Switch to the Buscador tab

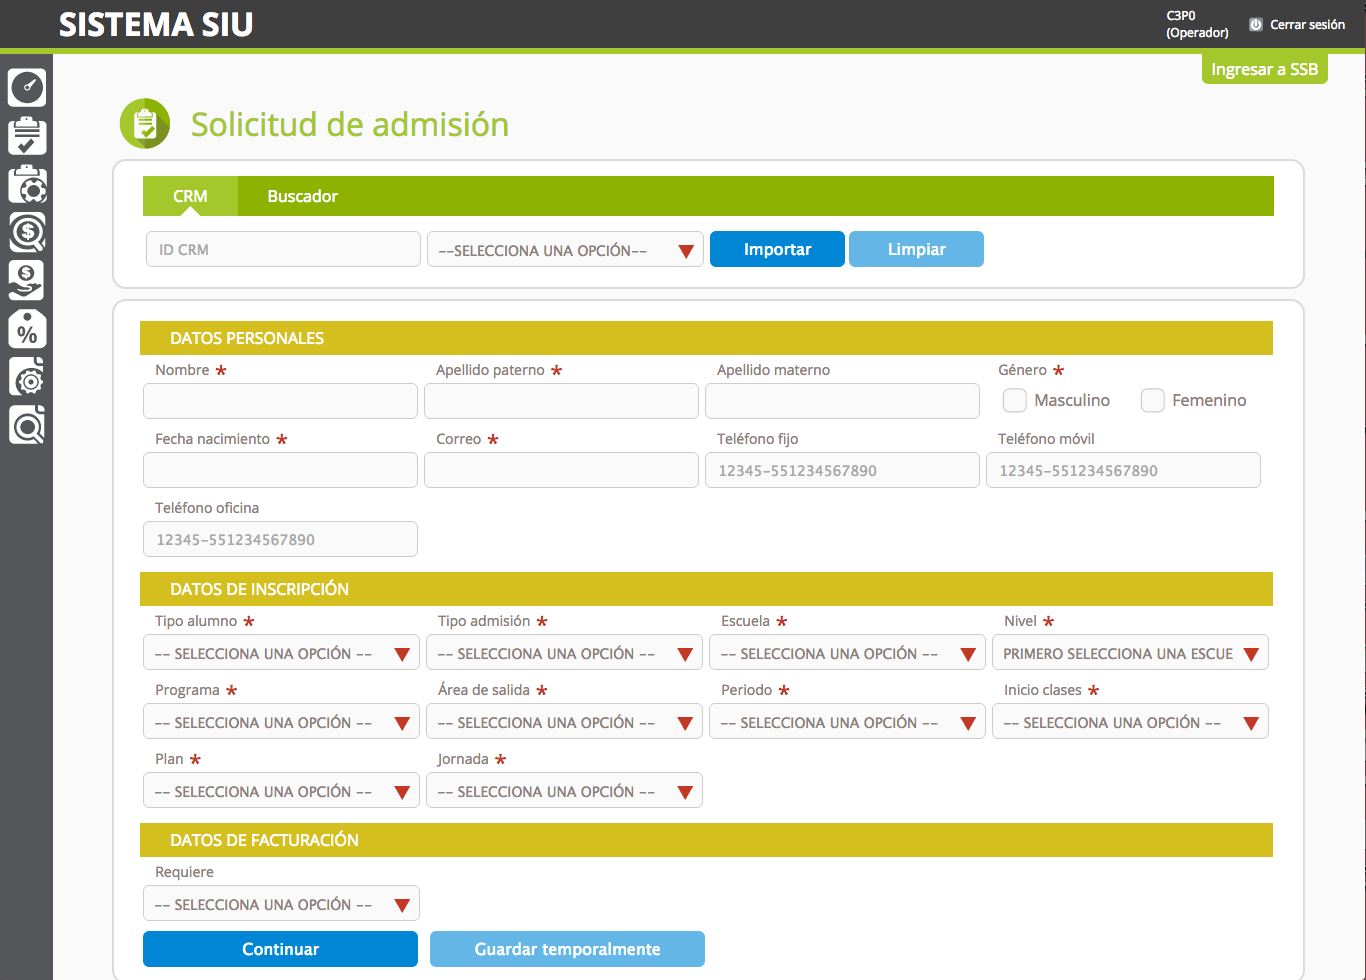pos(302,196)
